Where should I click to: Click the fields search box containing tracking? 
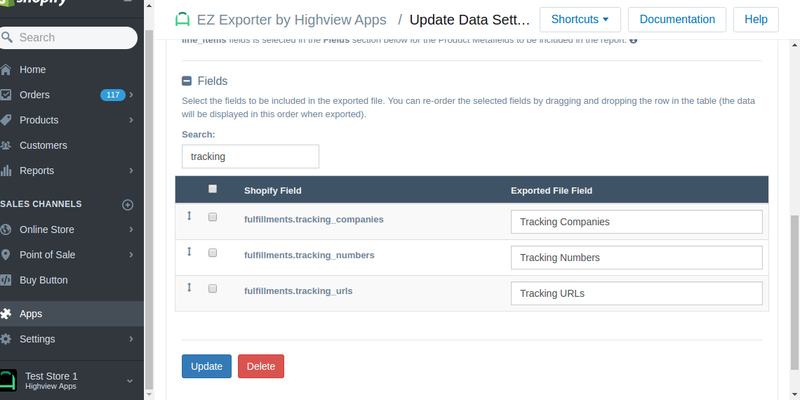[x=251, y=156]
